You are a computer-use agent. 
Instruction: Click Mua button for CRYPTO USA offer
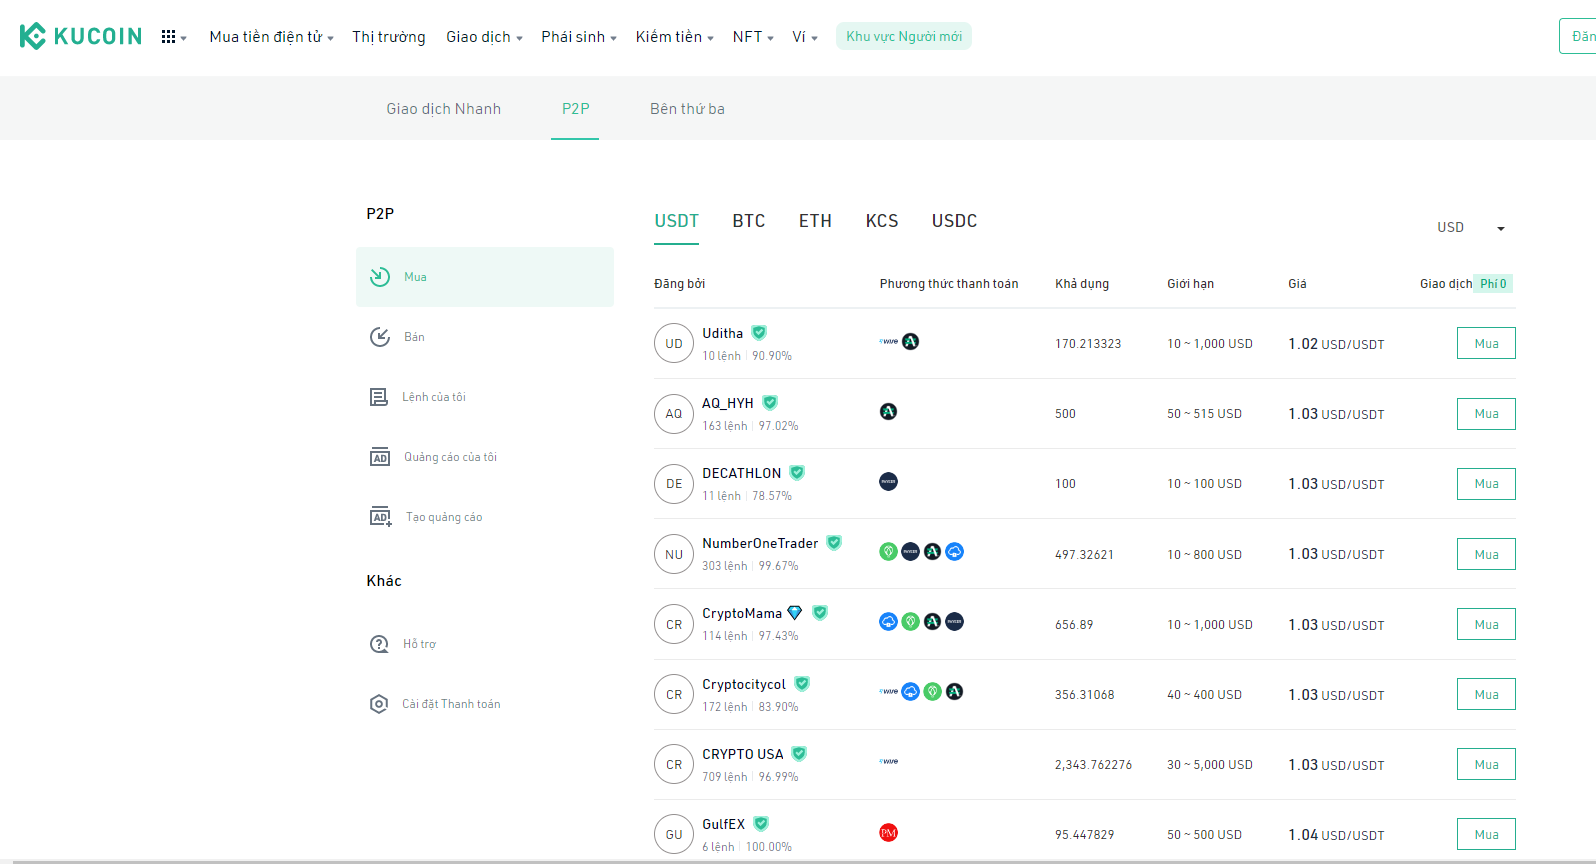pyautogui.click(x=1486, y=764)
